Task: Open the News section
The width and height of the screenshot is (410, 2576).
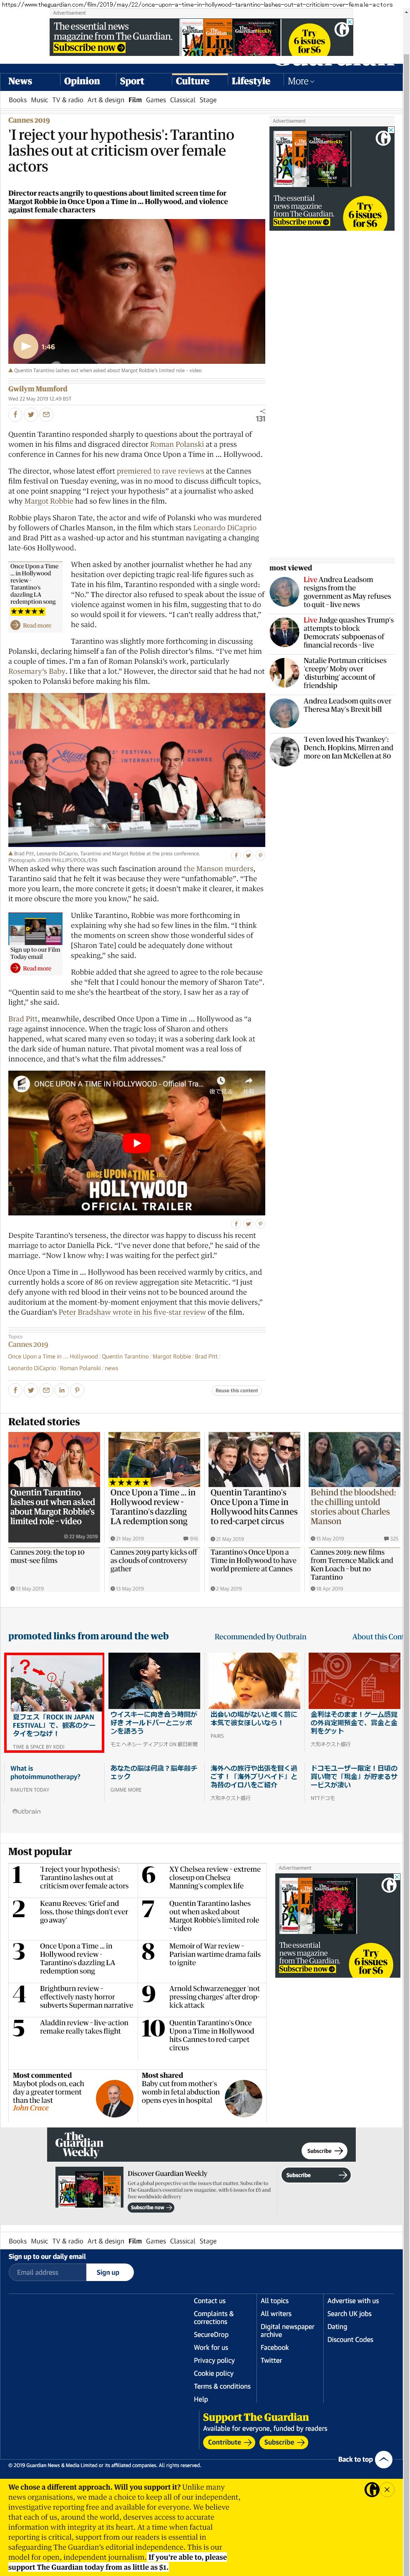Action: click(20, 81)
